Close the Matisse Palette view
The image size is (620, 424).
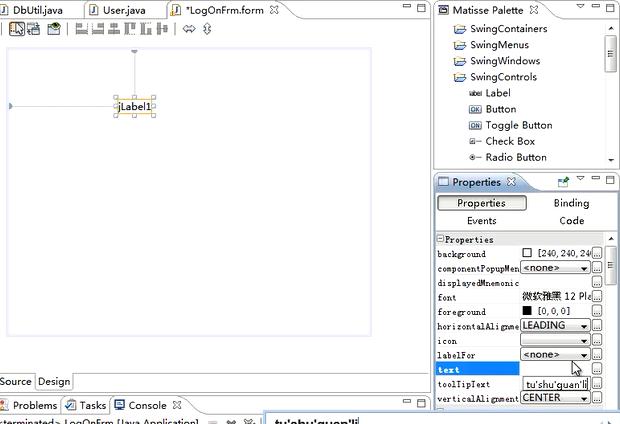[534, 10]
